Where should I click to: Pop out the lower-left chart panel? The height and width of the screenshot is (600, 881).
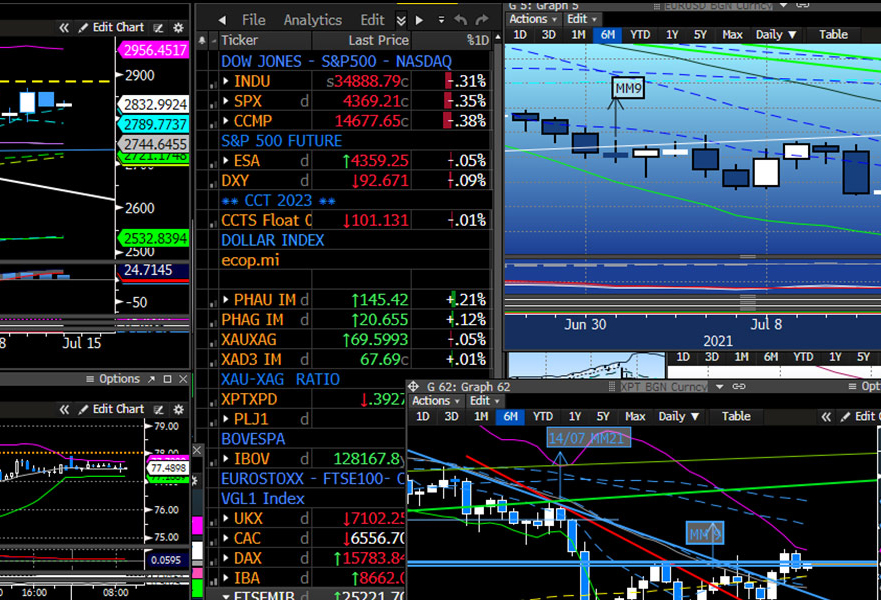tap(151, 379)
